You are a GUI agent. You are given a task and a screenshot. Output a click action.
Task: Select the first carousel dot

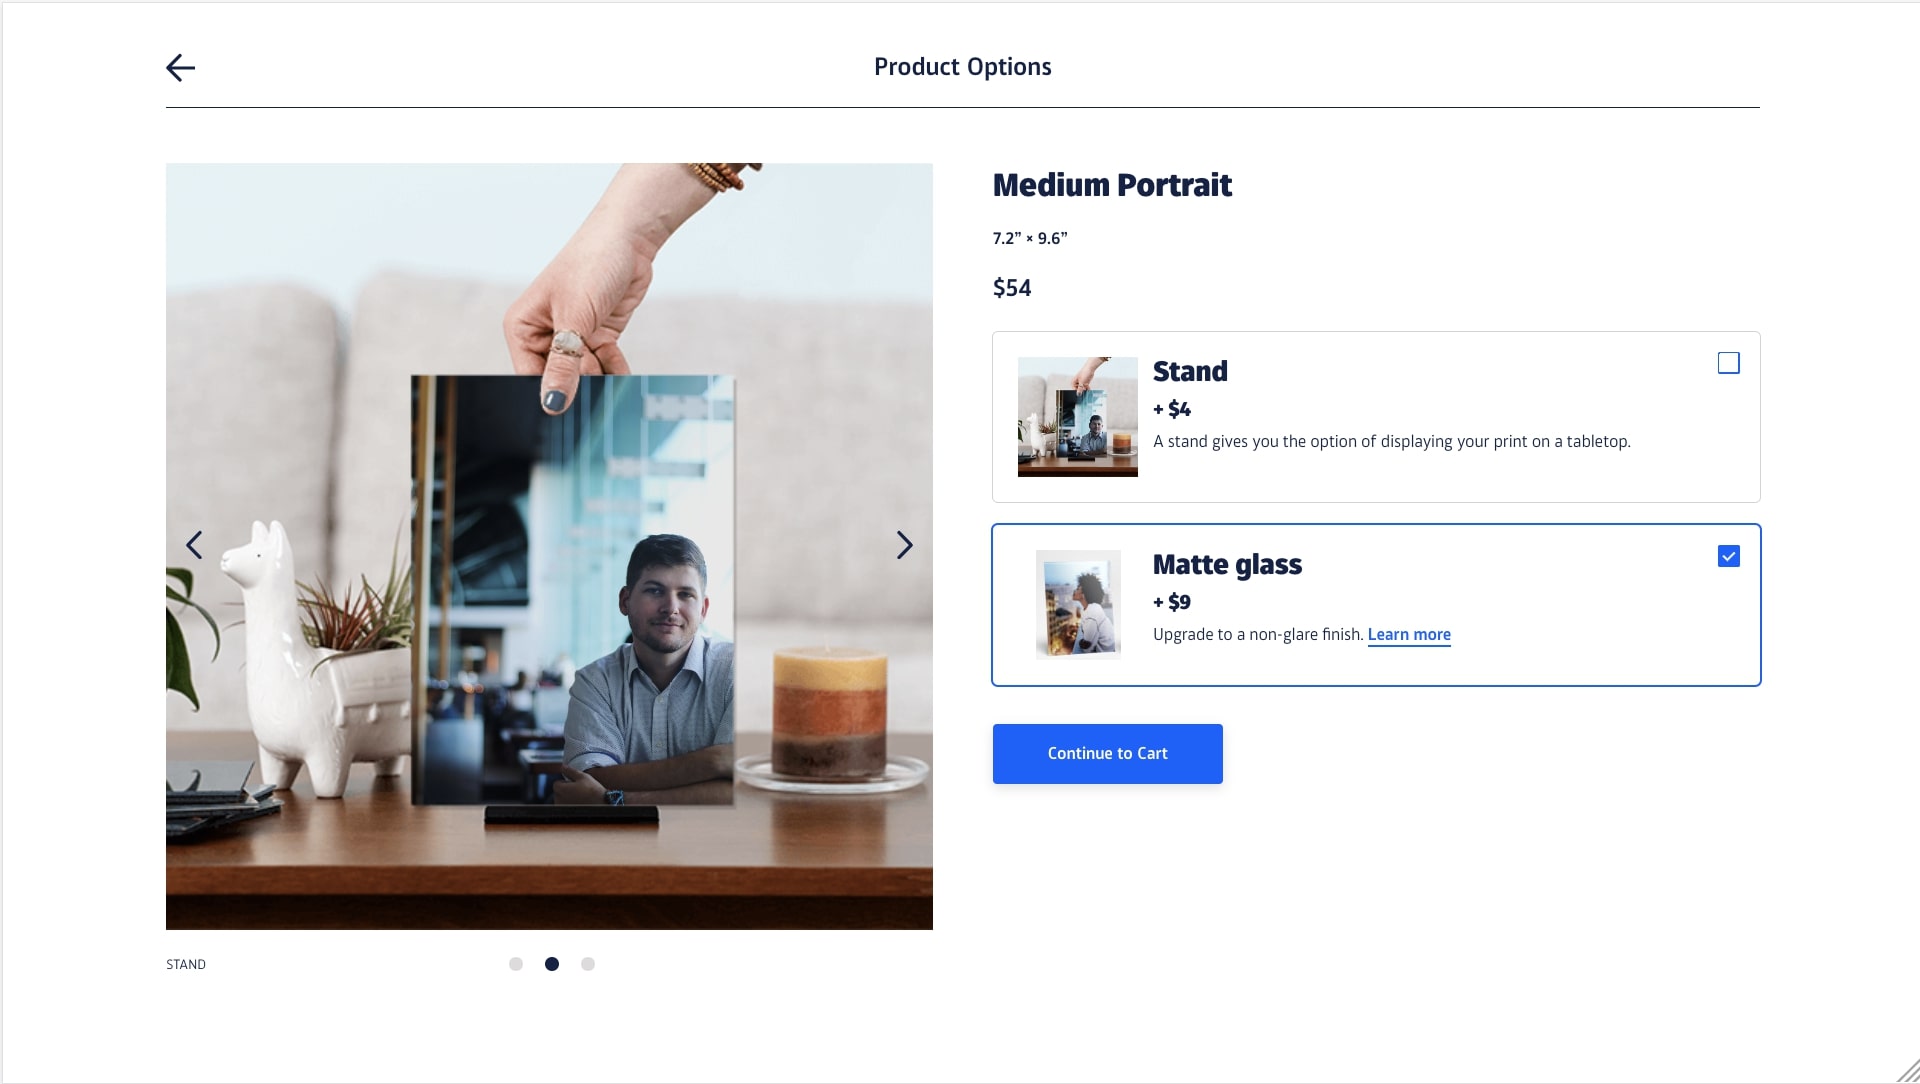pyautogui.click(x=516, y=964)
